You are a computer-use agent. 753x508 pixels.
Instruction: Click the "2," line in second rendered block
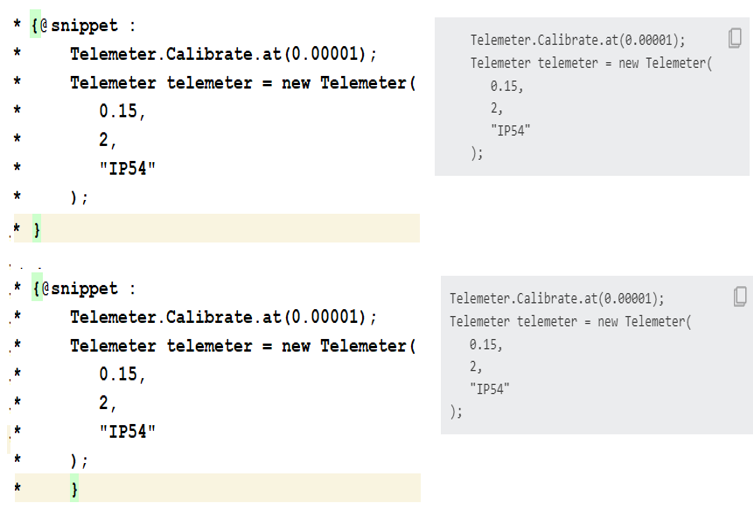(475, 366)
